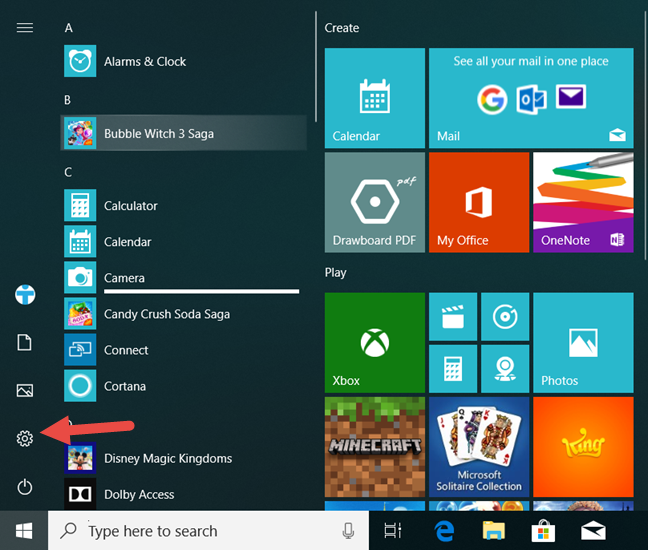The width and height of the screenshot is (648, 550).
Task: Open Candy Crush Soda Saga
Action: 184,314
